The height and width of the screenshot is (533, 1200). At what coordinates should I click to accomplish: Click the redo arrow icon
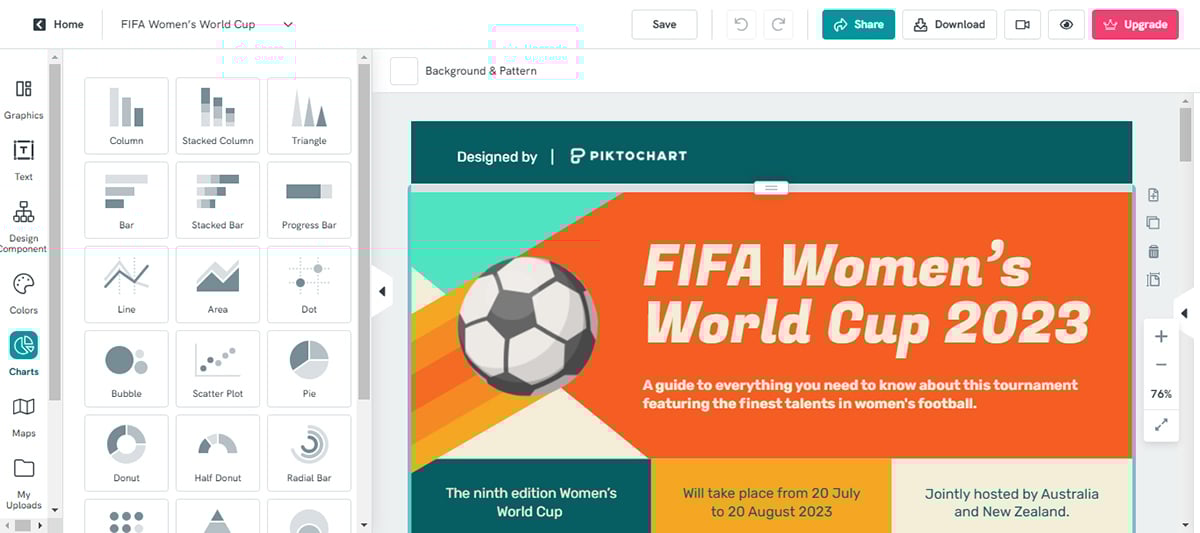tap(777, 25)
